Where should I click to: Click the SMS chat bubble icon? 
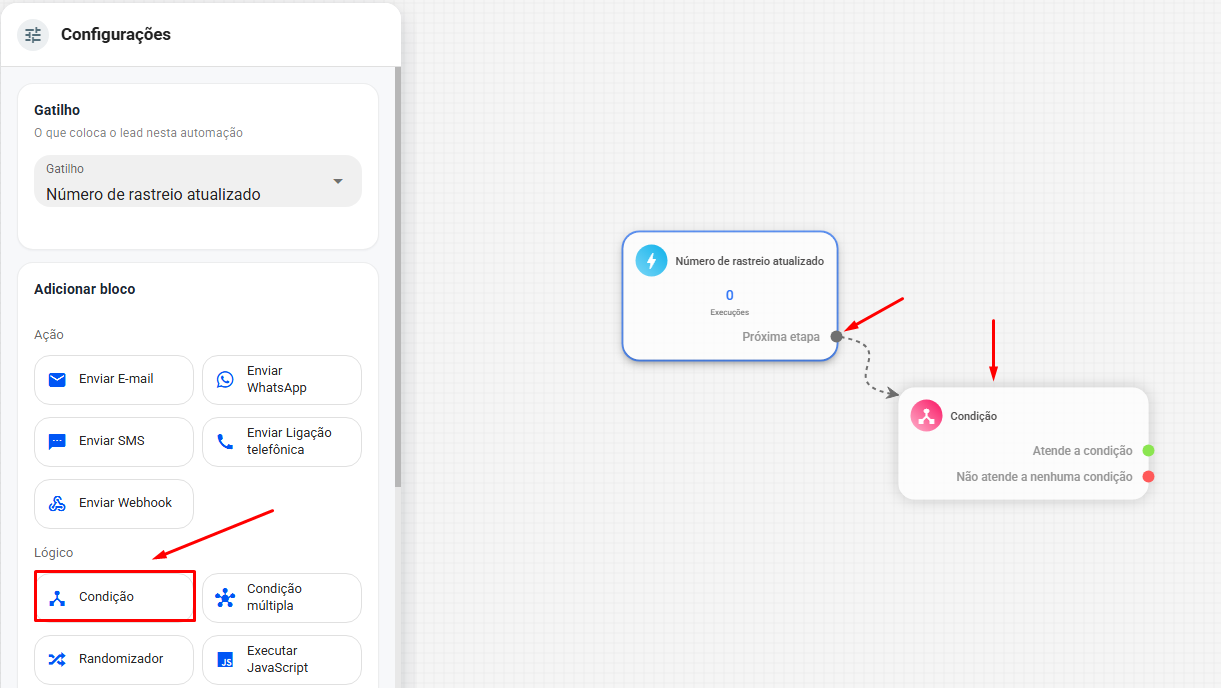click(x=57, y=442)
